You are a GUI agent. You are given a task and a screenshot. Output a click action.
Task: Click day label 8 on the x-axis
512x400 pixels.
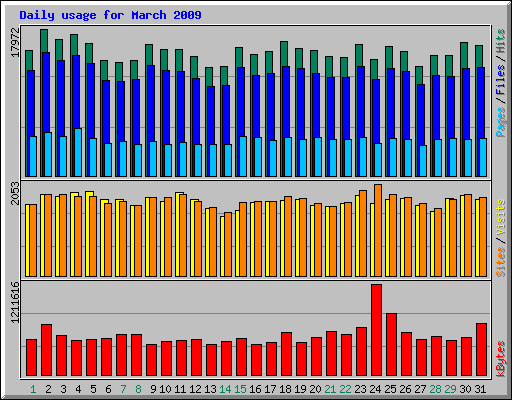(138, 389)
